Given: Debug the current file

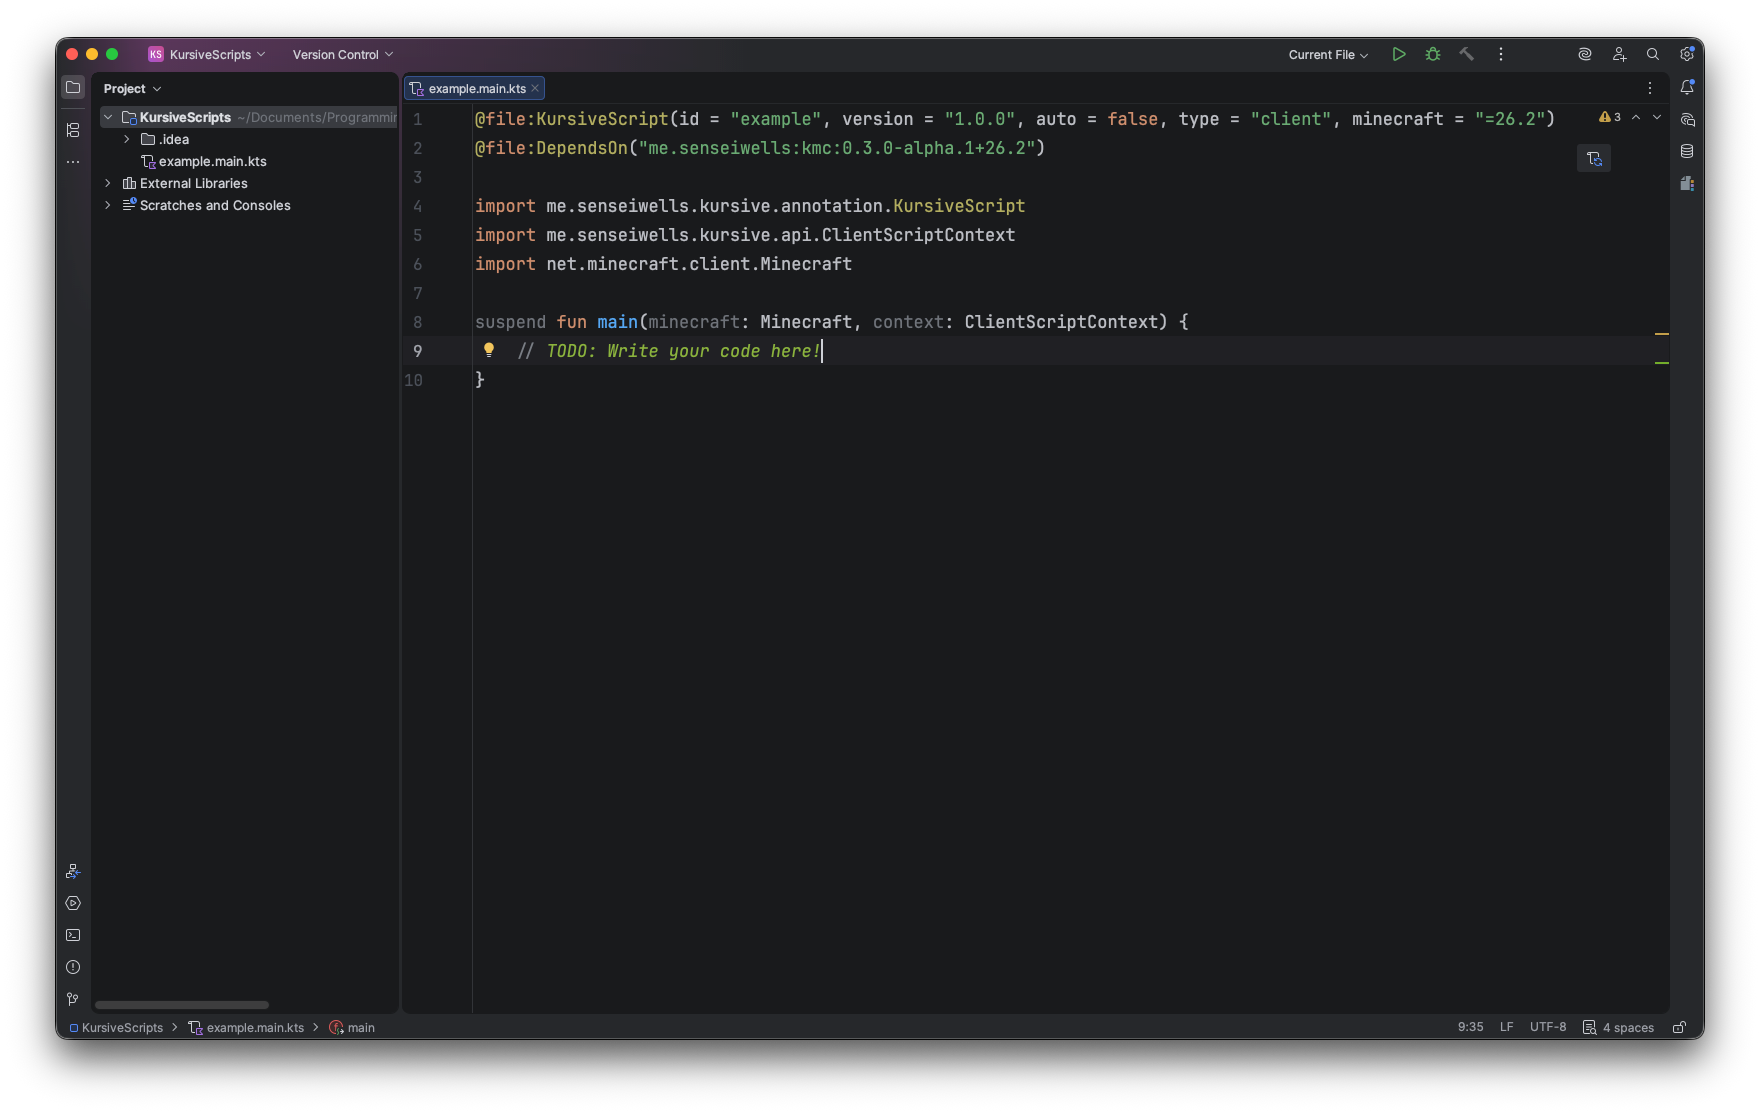Looking at the screenshot, I should point(1433,54).
